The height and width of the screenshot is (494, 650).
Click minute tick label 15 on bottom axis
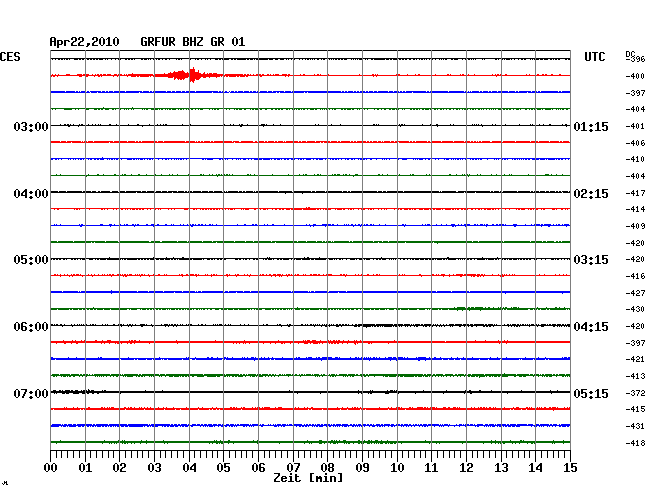click(x=570, y=468)
